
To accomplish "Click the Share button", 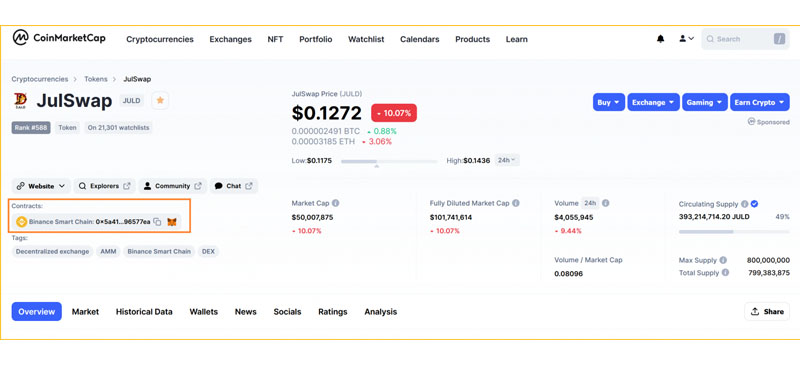I will pyautogui.click(x=767, y=312).
